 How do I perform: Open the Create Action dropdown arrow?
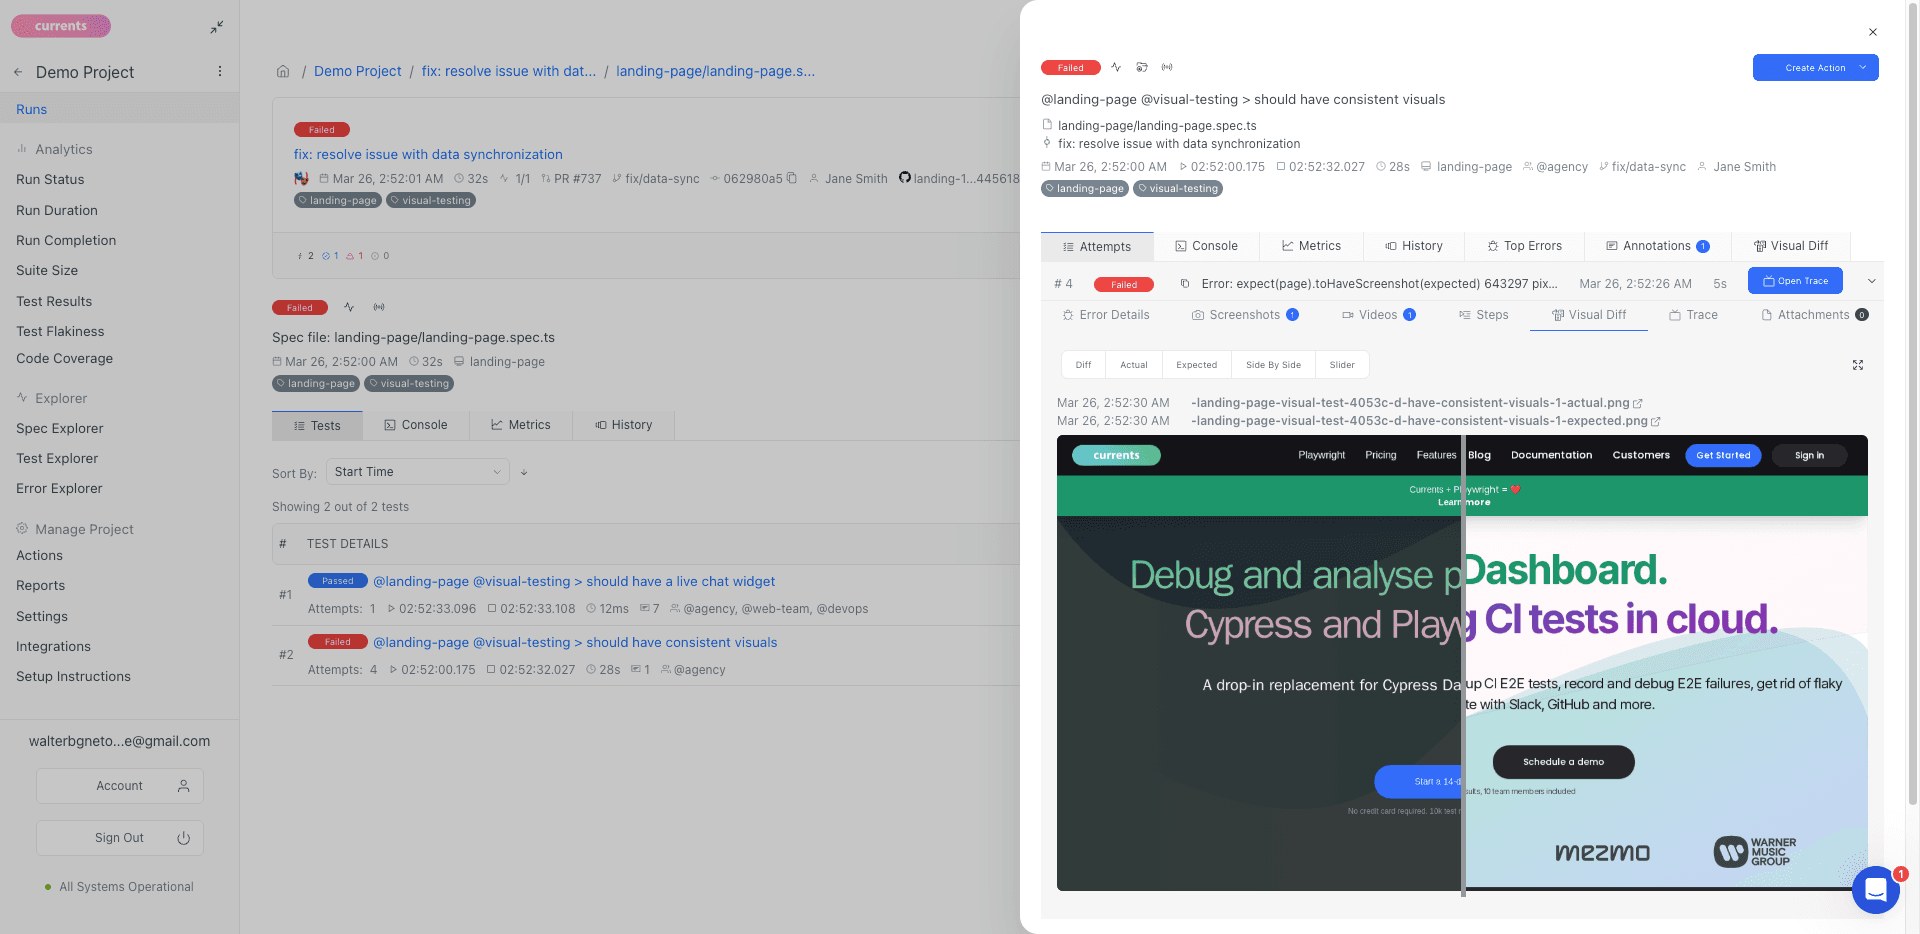tap(1863, 68)
